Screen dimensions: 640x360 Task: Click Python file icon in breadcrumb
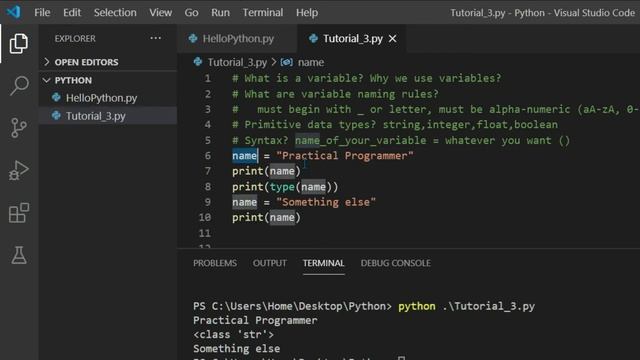click(x=198, y=62)
